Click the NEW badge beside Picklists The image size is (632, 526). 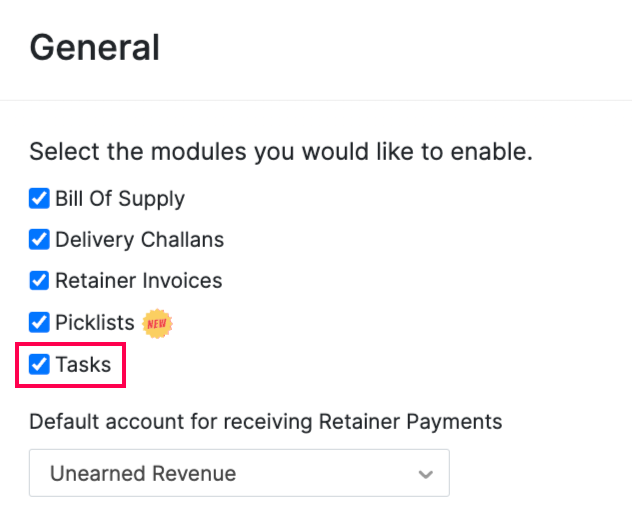[158, 323]
